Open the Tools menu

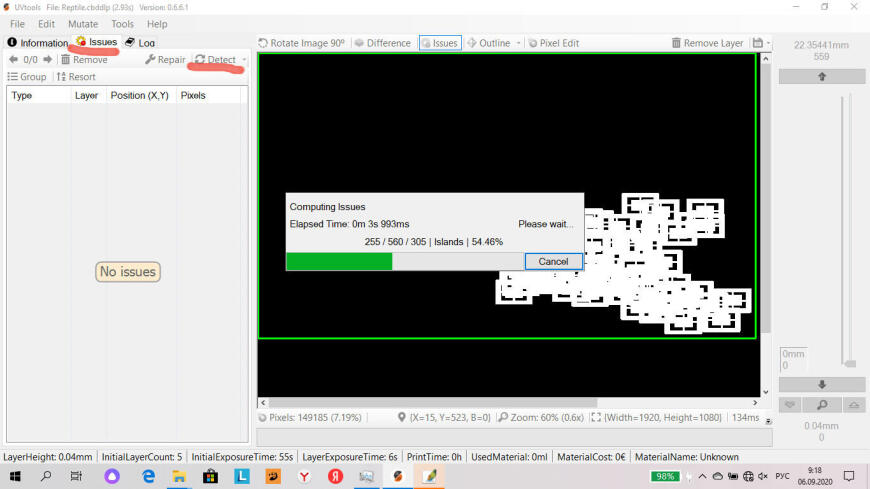click(122, 24)
